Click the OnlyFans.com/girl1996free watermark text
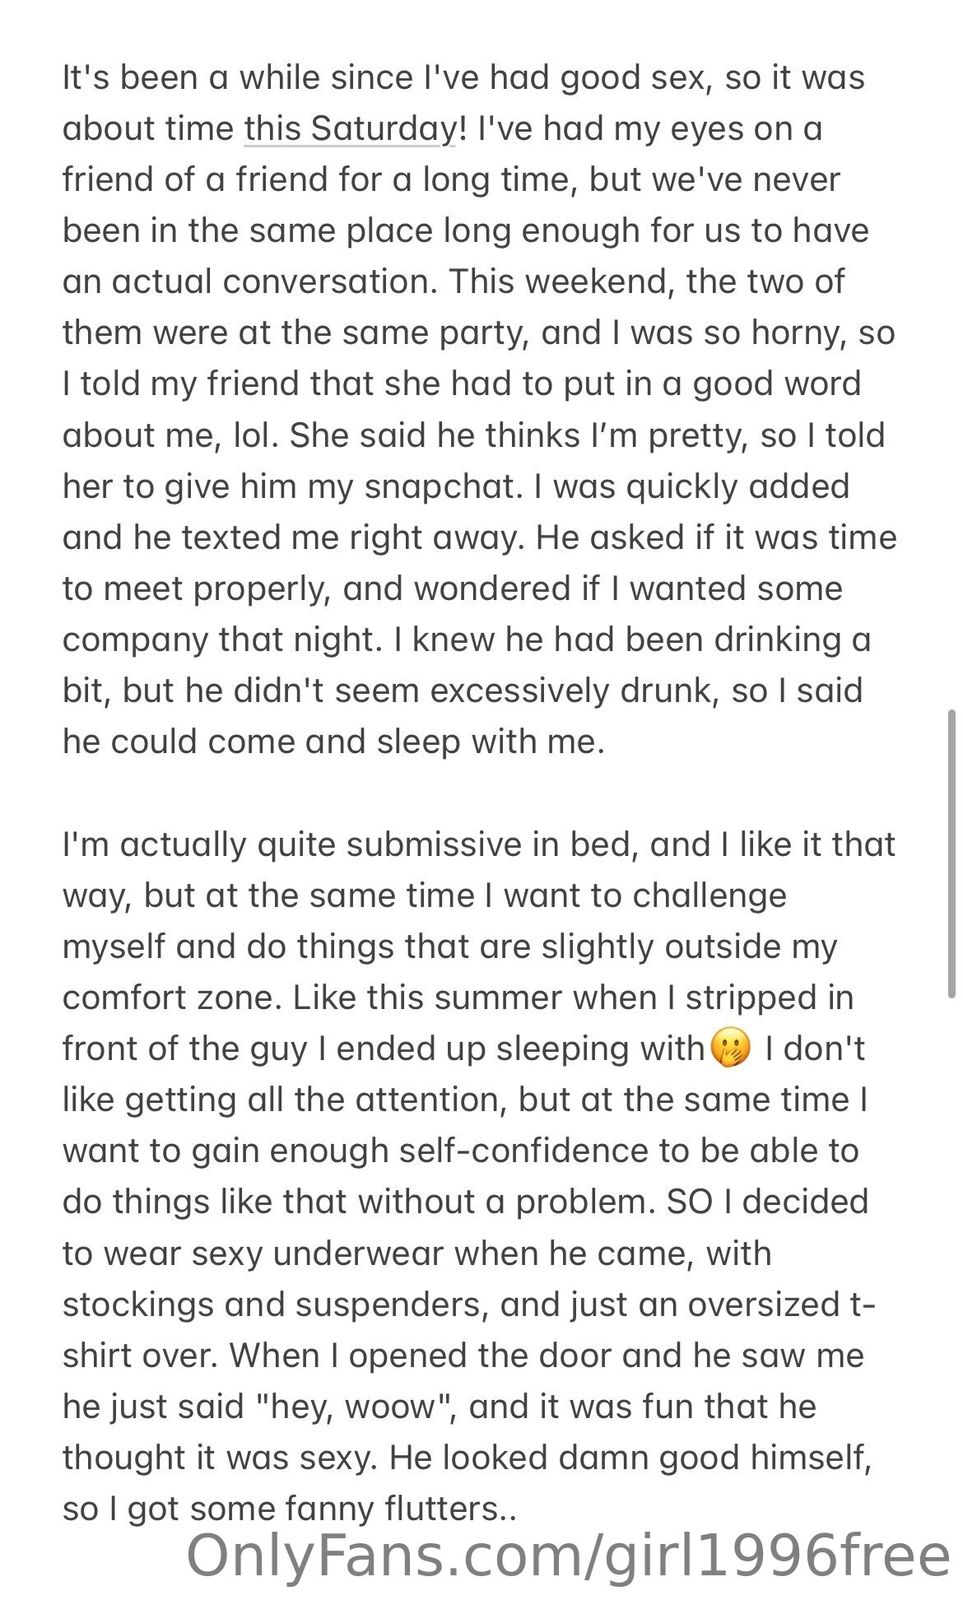The image size is (963, 1600). click(568, 1557)
